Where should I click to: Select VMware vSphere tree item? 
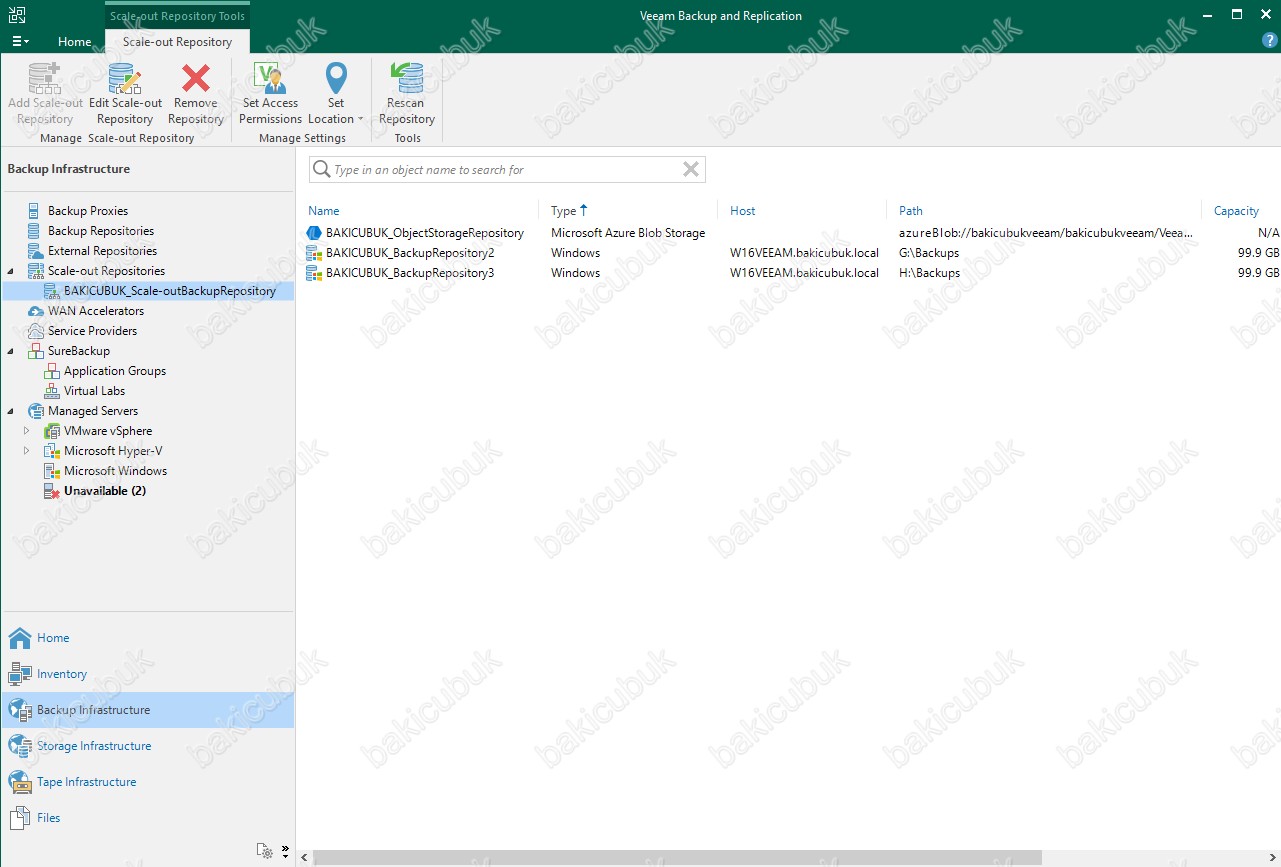point(108,431)
